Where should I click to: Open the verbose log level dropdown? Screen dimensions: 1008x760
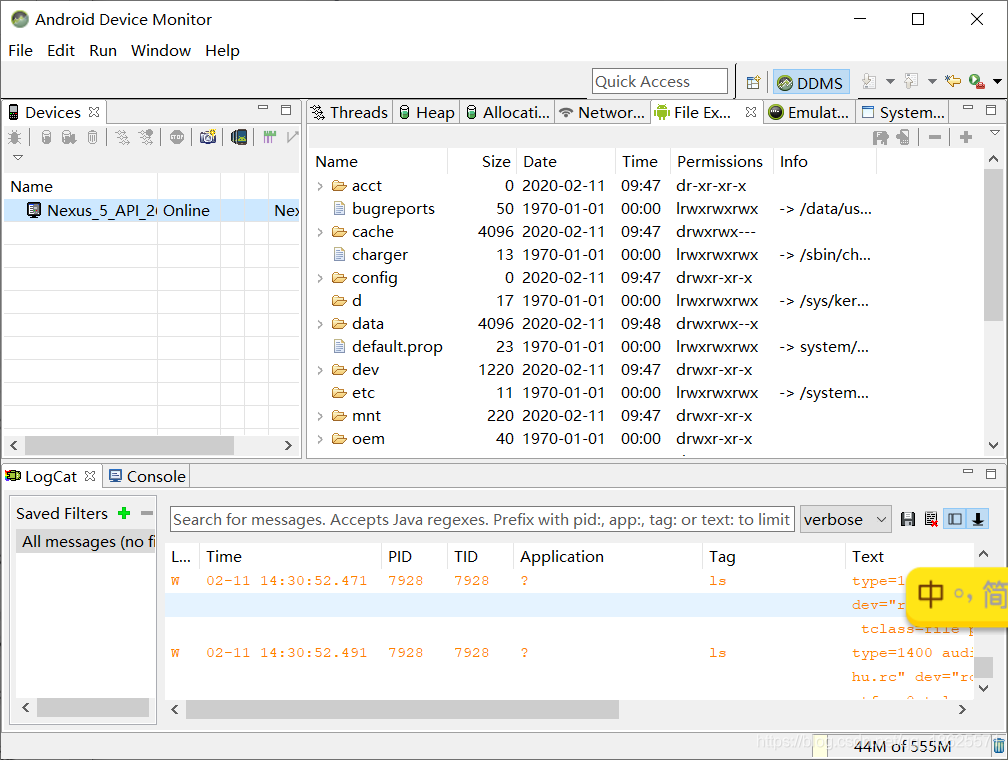845,519
